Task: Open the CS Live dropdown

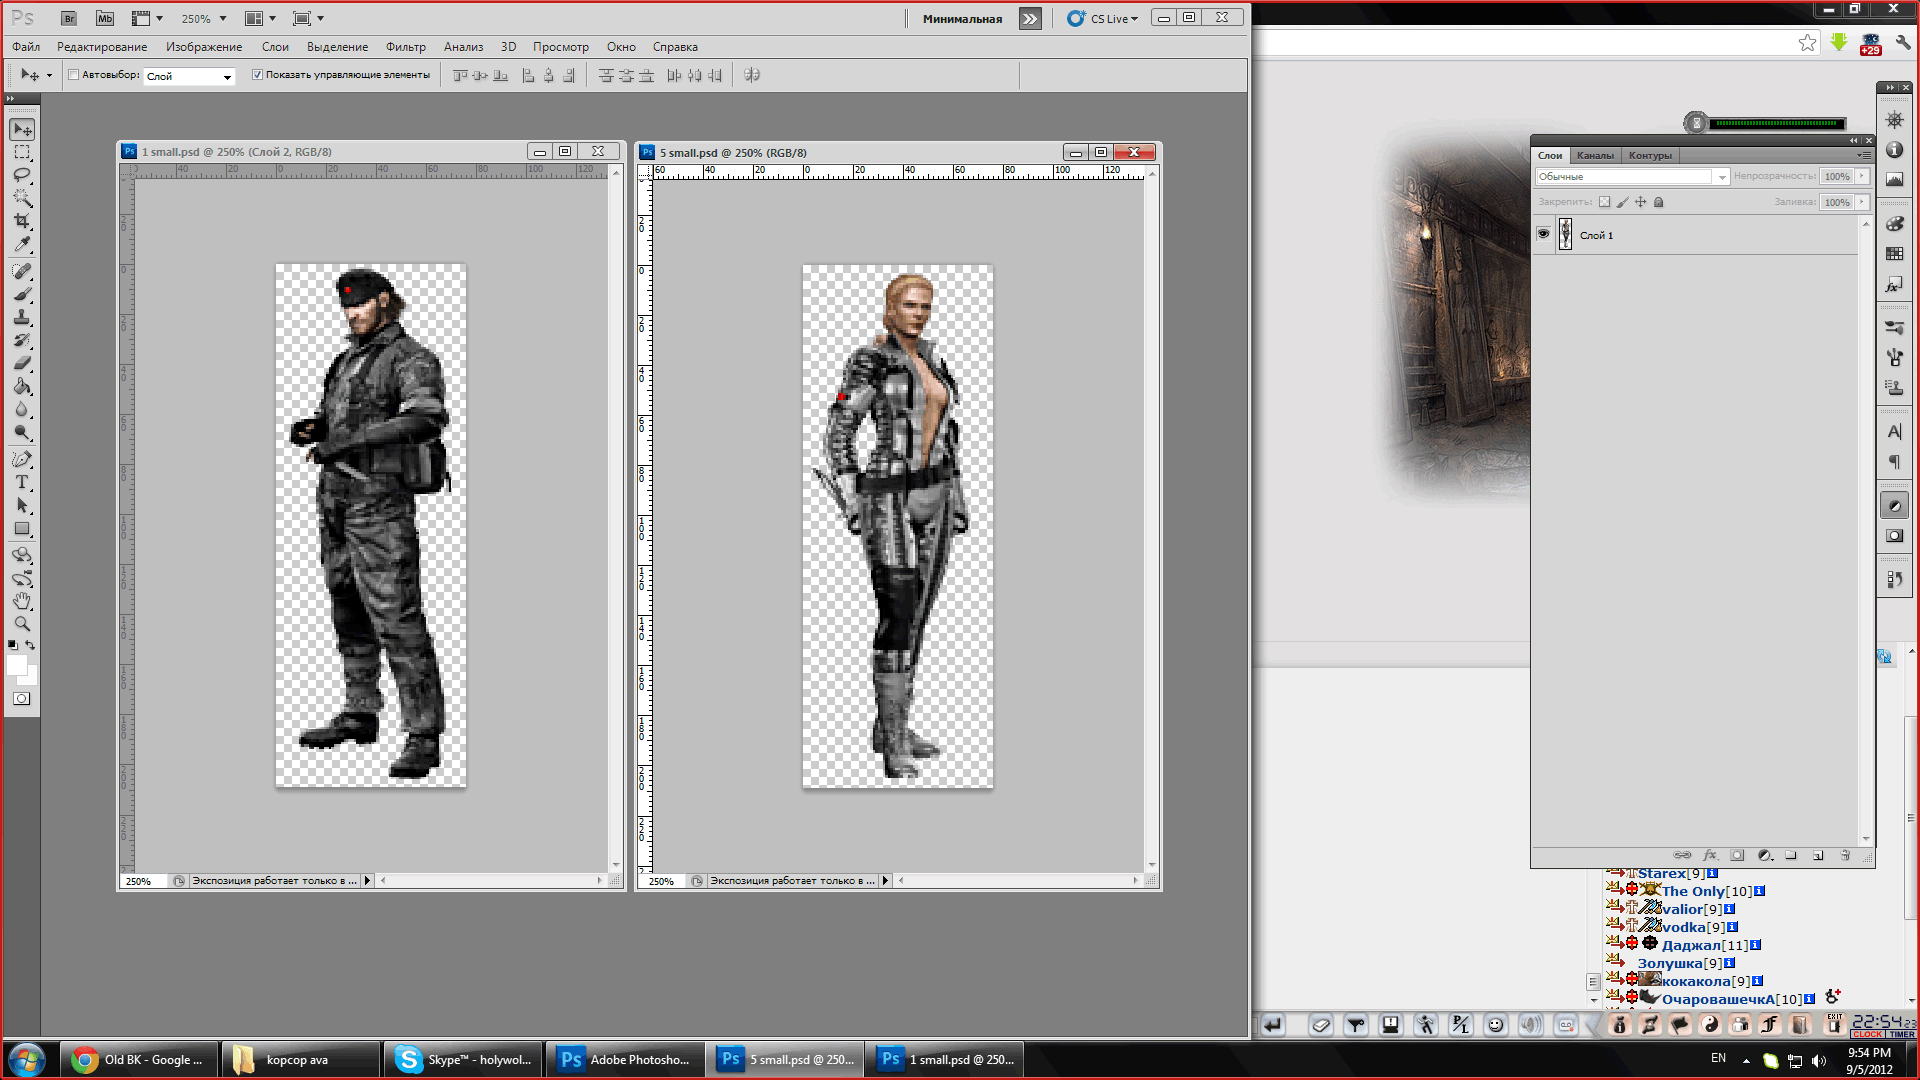Action: pos(1103,18)
